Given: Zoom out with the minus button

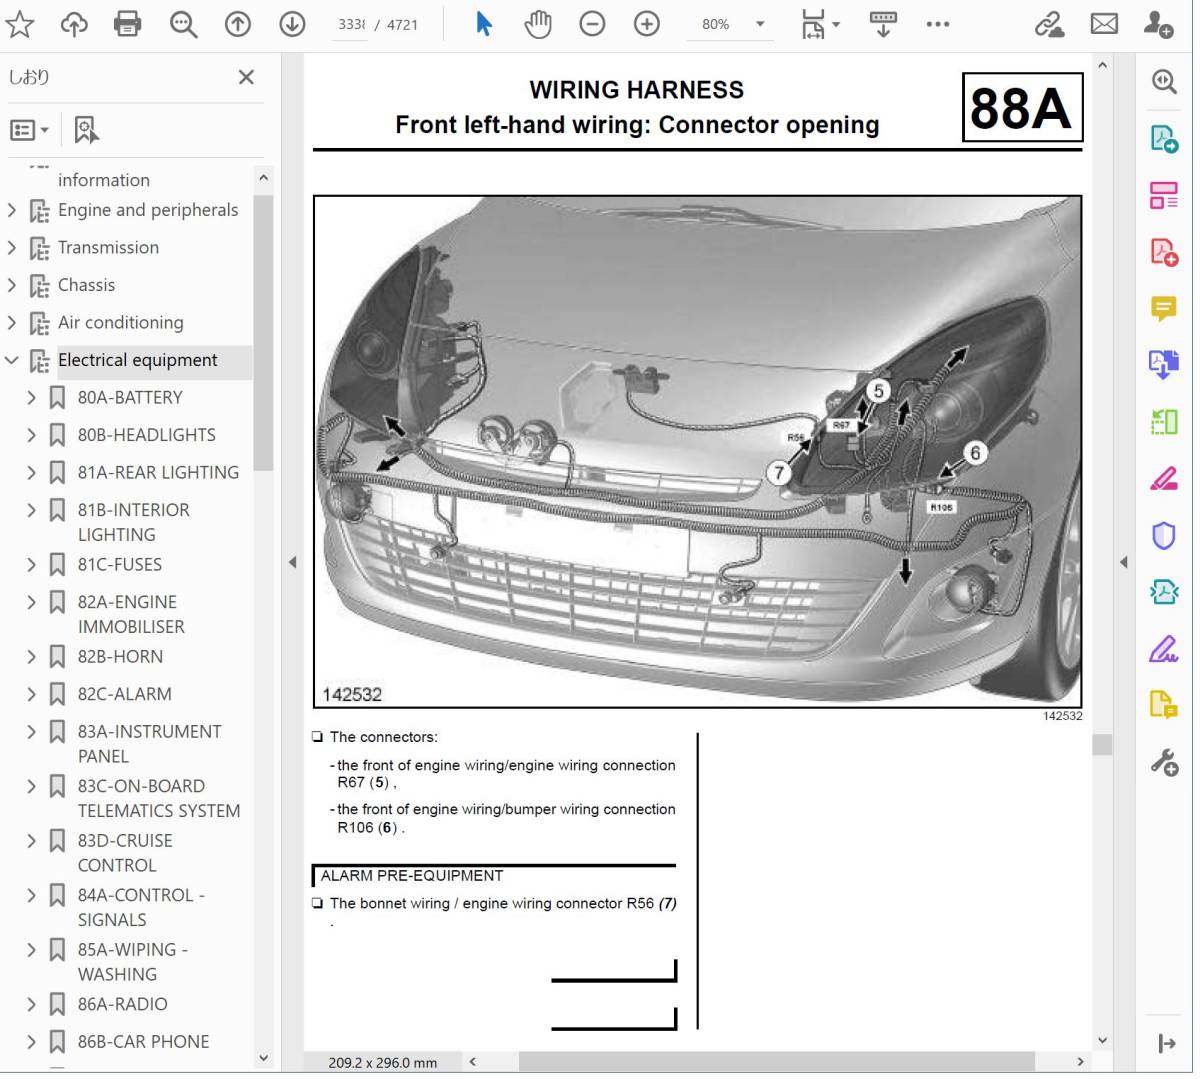Looking at the screenshot, I should click(x=592, y=24).
